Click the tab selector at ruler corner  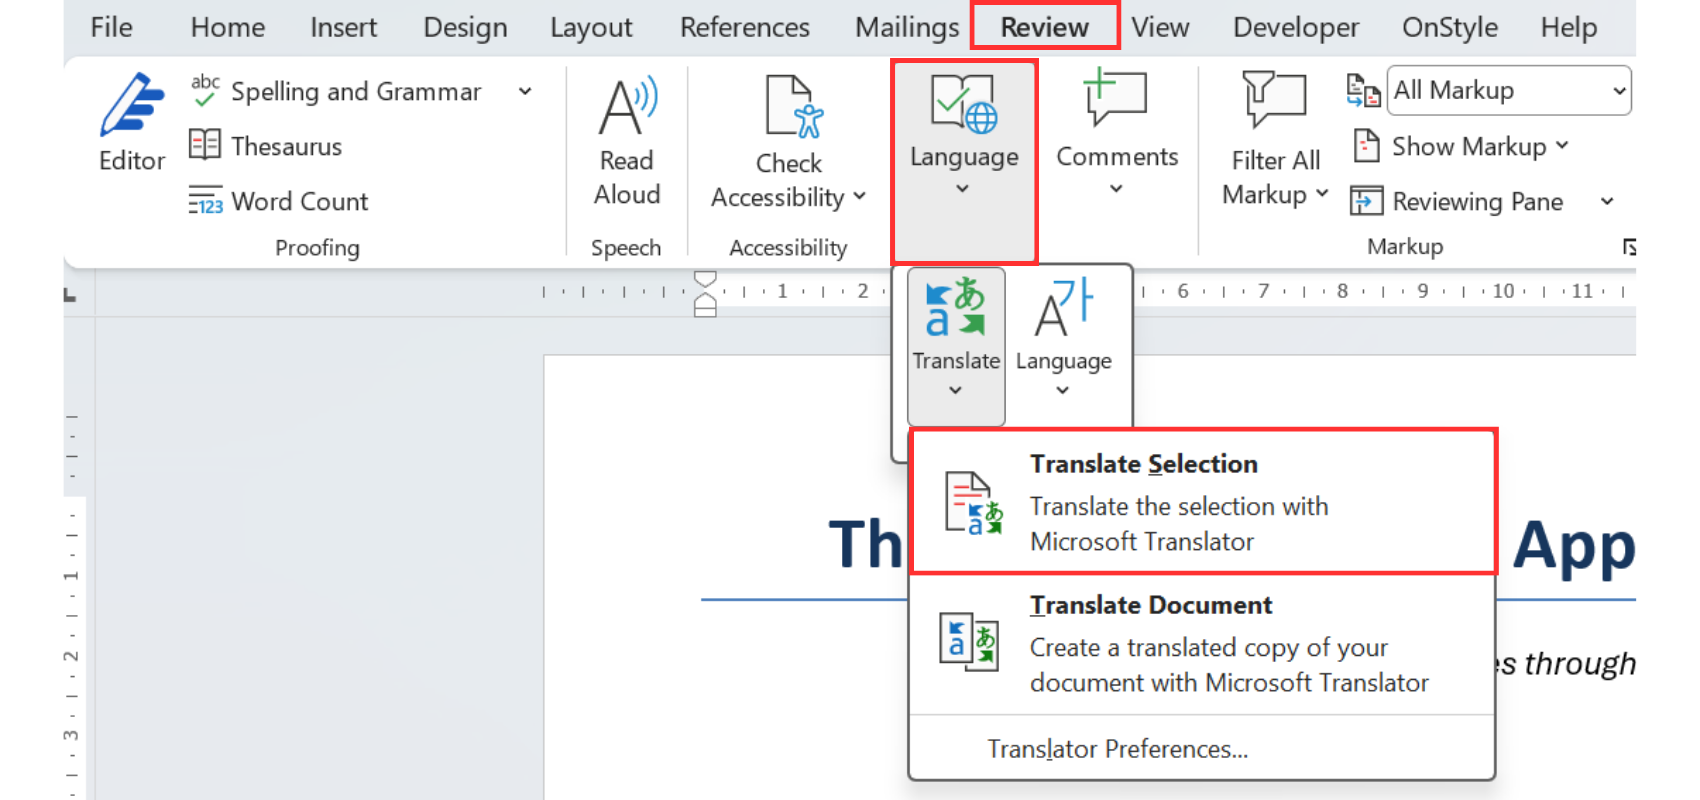[x=69, y=295]
